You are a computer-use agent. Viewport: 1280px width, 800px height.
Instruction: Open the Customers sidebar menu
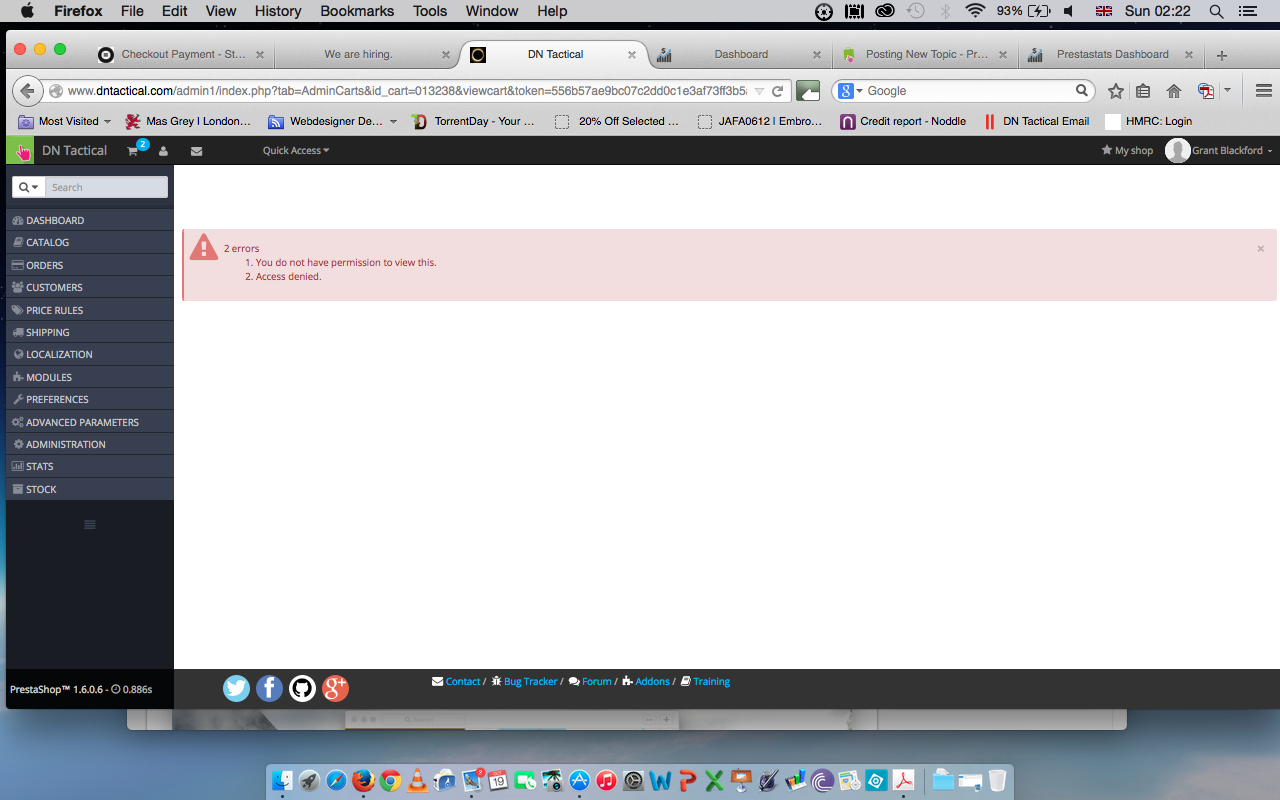pyautogui.click(x=90, y=287)
